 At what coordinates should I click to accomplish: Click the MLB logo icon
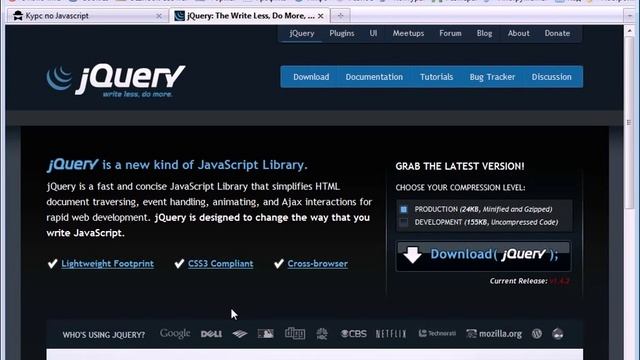266,334
